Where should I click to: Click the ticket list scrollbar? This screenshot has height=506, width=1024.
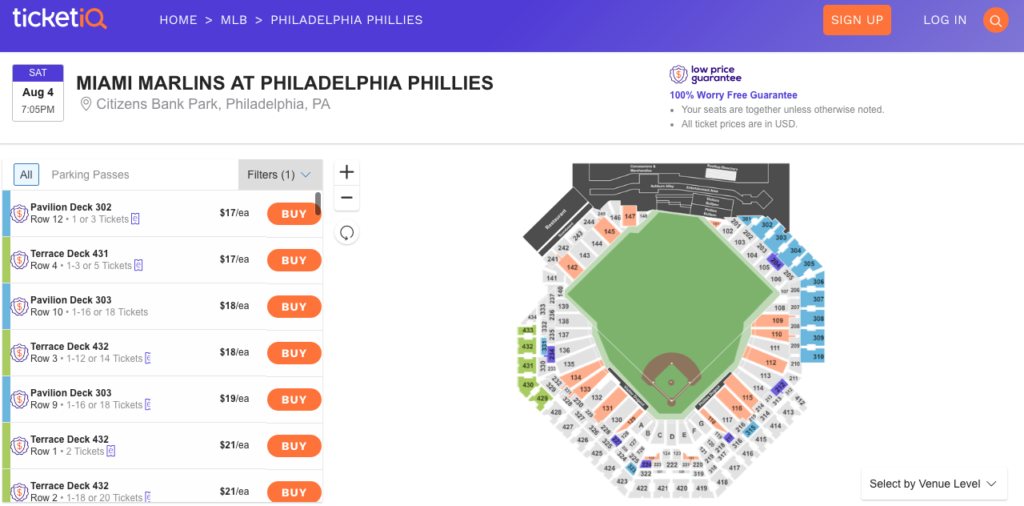click(x=318, y=203)
